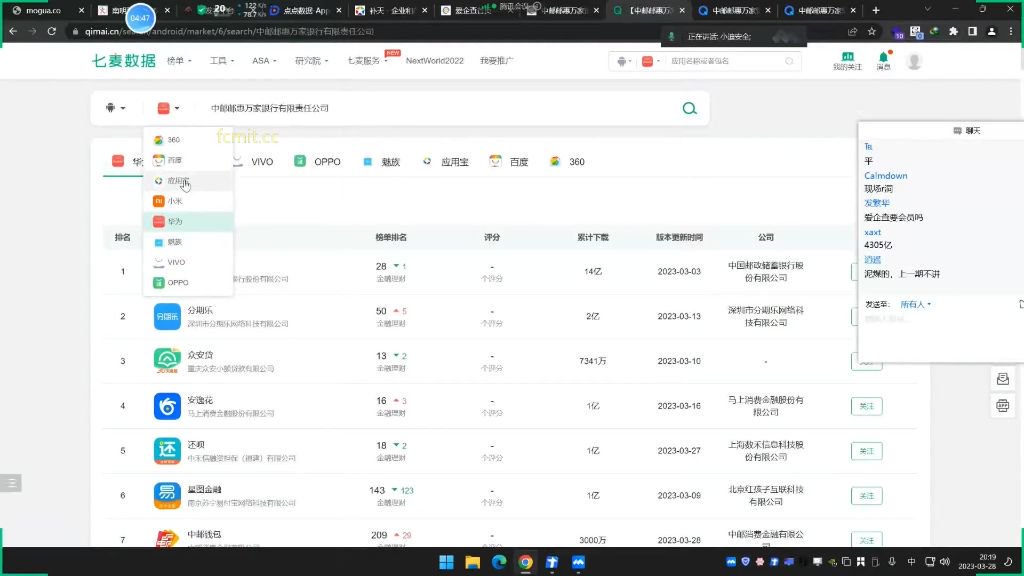1024x576 pixels.
Task: Click the 还呗 app icon
Action: point(167,451)
